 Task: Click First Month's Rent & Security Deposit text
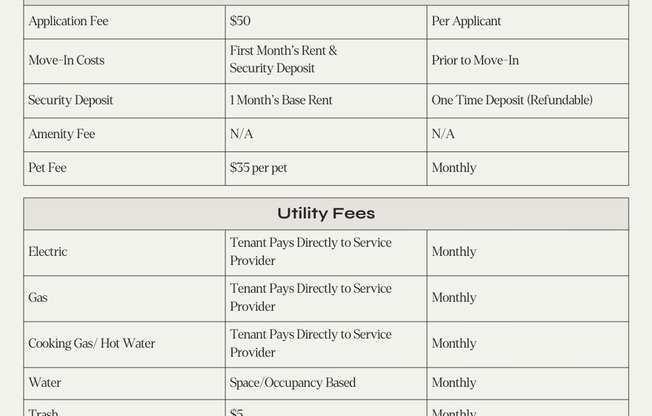[283, 60]
